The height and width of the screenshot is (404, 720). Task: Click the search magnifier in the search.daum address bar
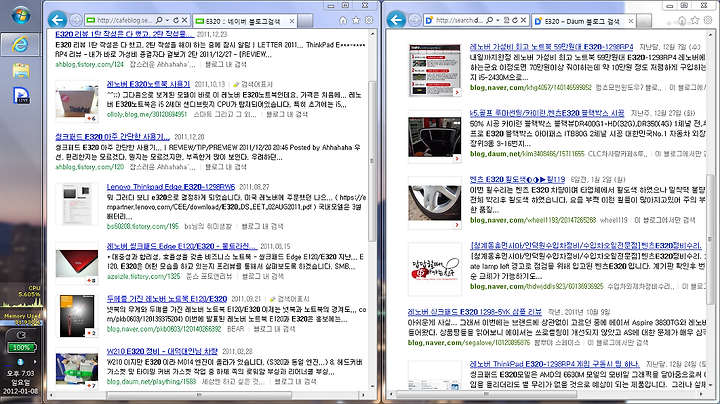pos(489,20)
